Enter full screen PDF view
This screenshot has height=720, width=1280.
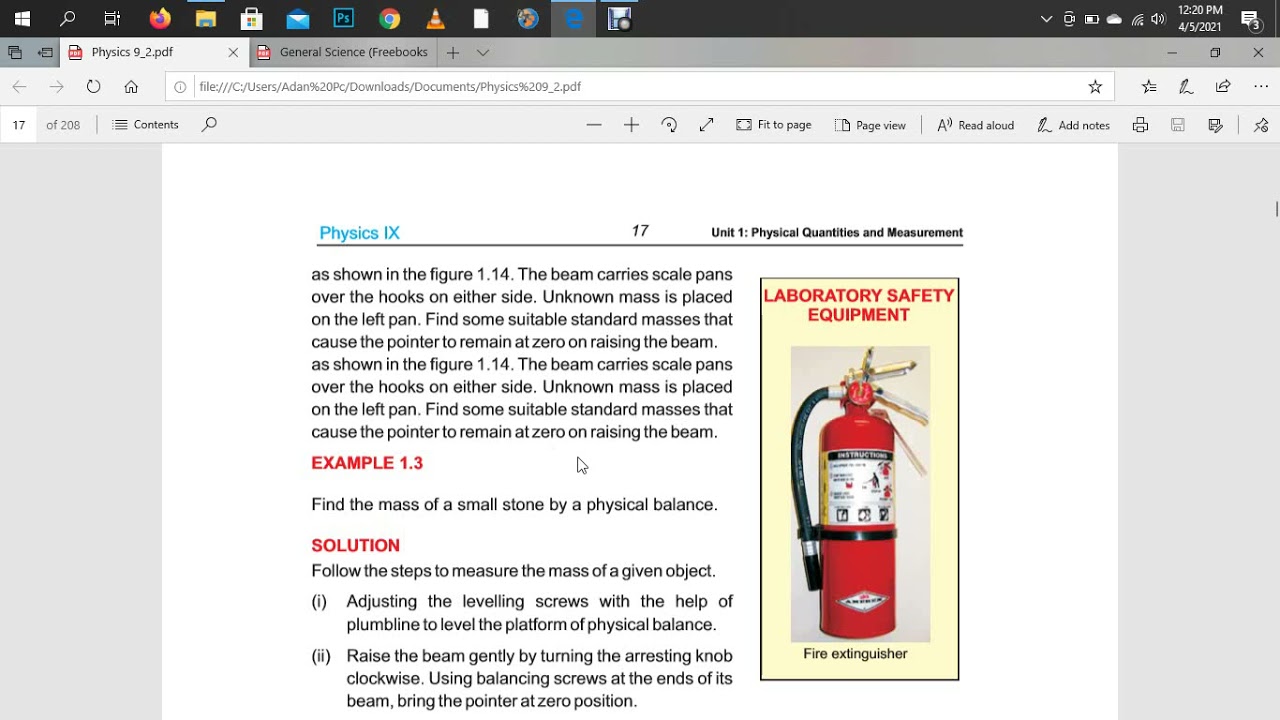(706, 125)
